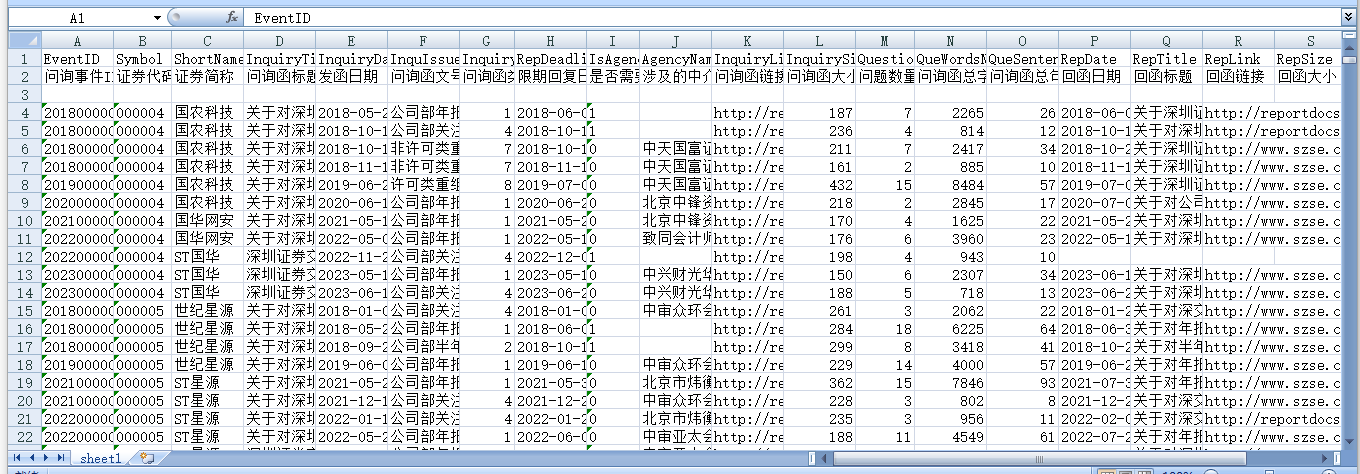1360x474 pixels.
Task: Click the cell with value 7846
Action: 950,383
